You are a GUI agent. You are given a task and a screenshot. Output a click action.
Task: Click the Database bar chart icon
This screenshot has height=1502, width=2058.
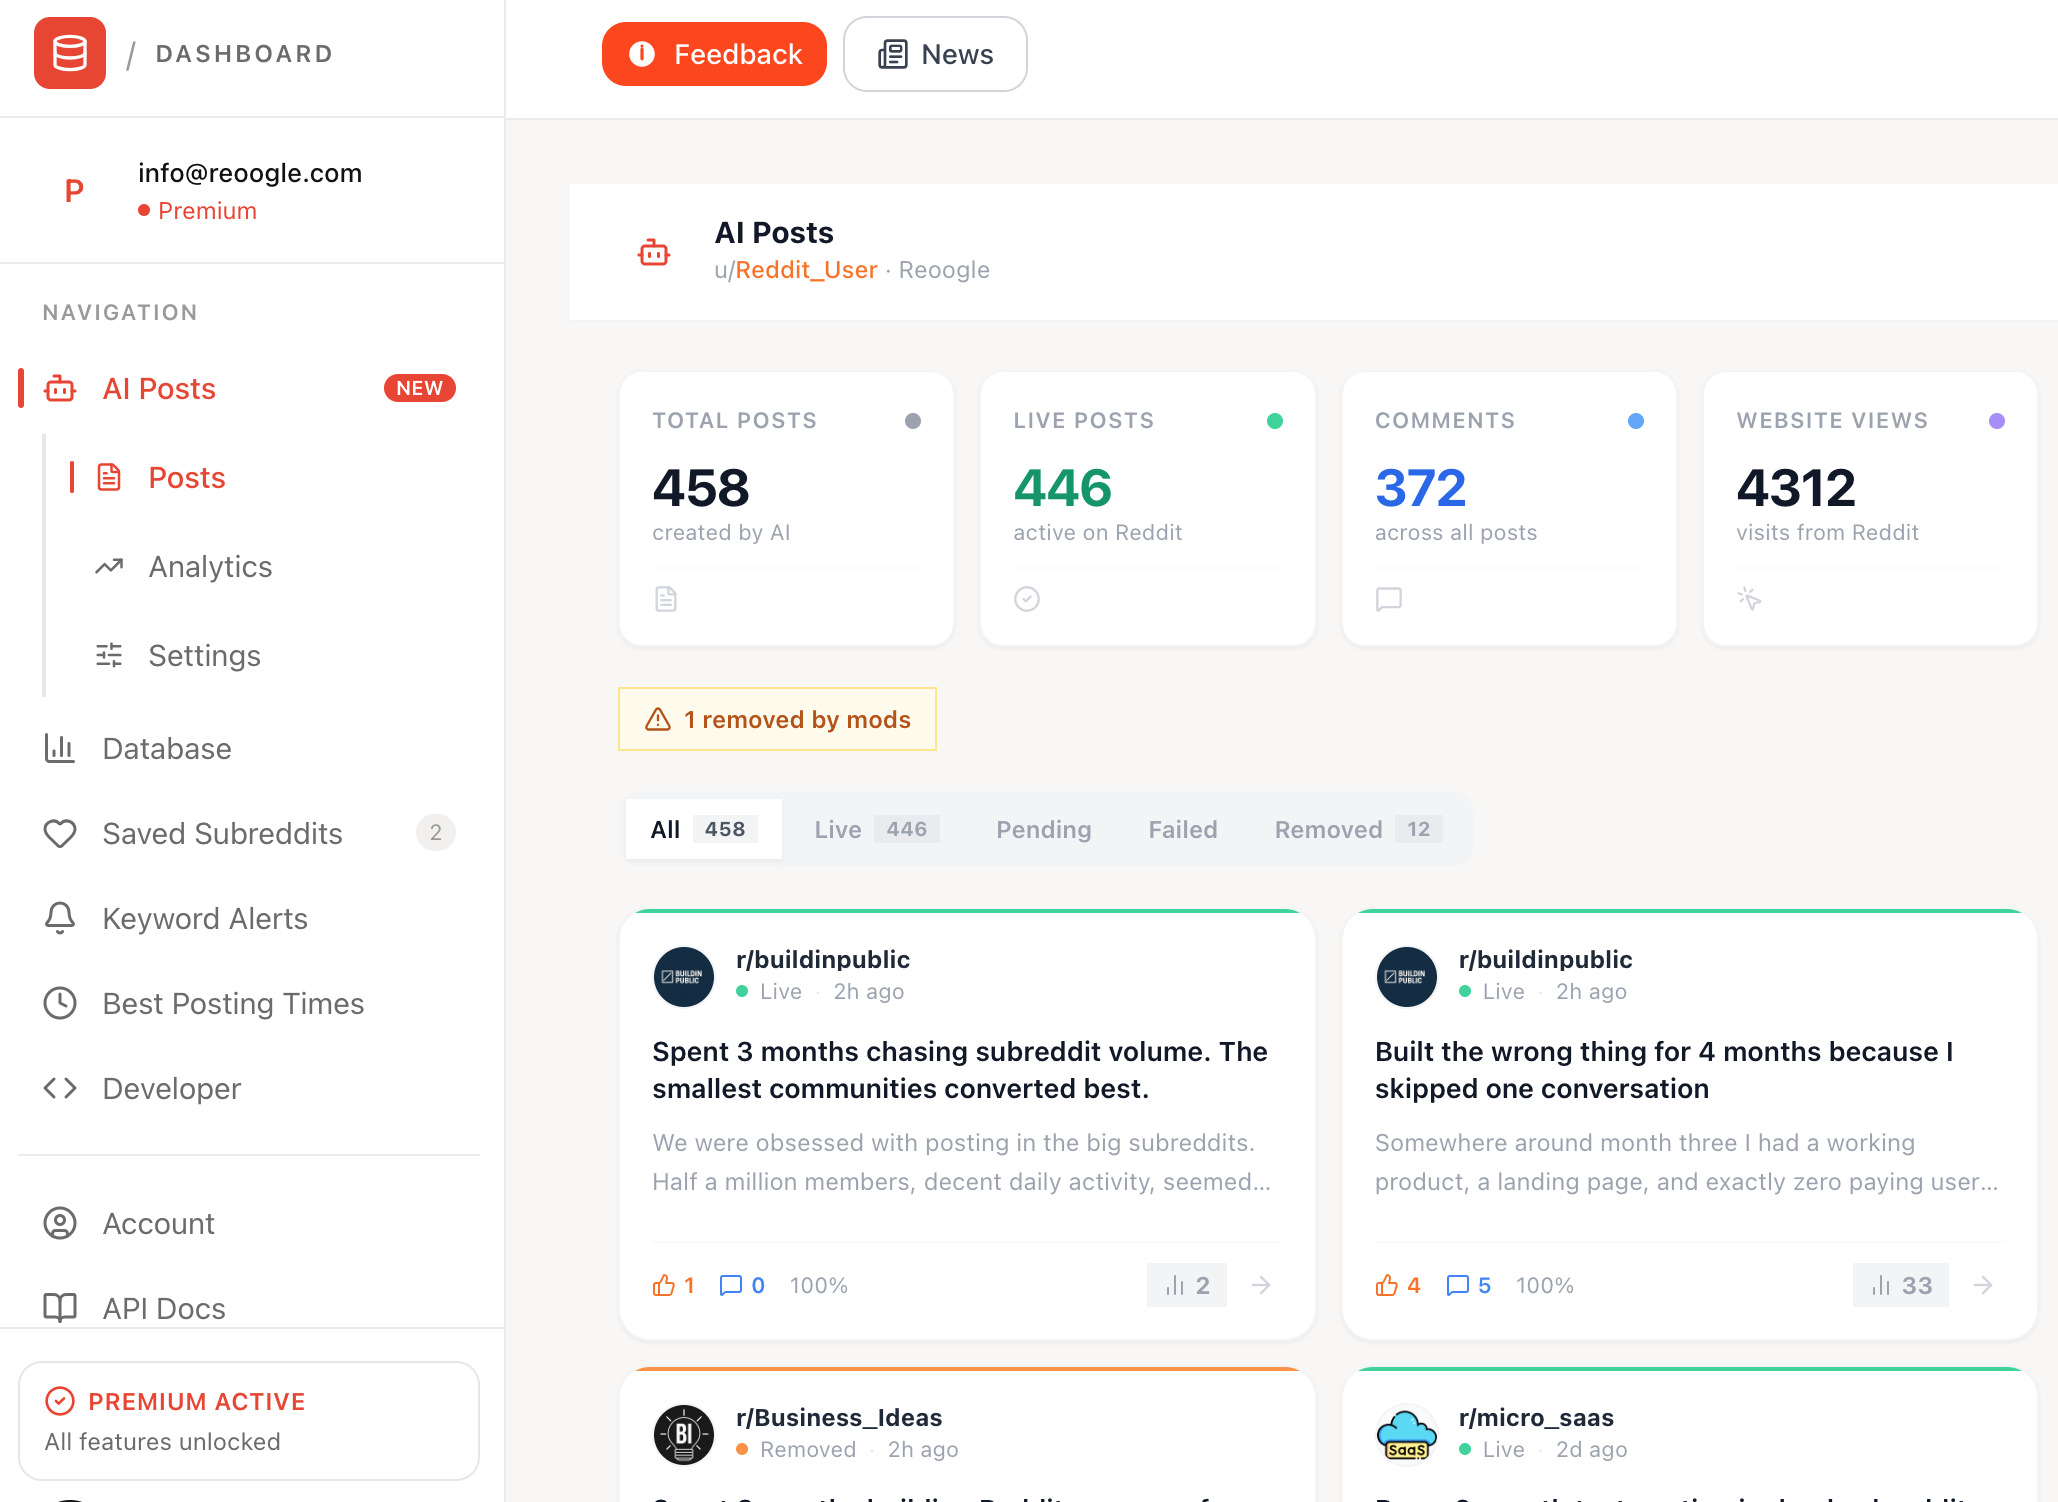(x=60, y=748)
